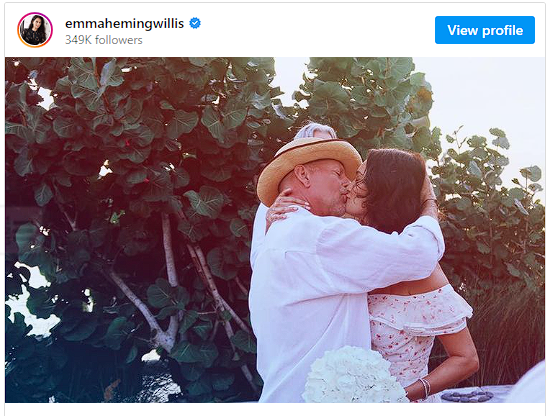Click the blue View profile button

pos(485,30)
